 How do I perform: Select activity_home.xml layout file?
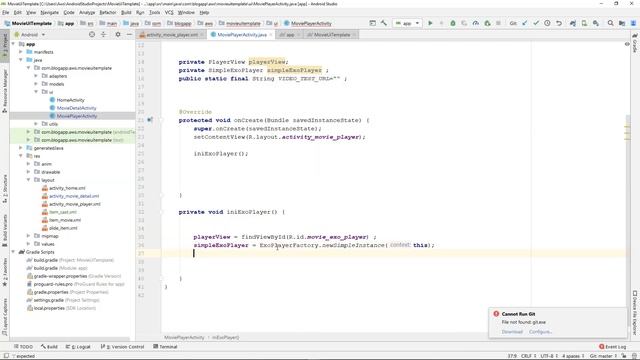(x=67, y=188)
